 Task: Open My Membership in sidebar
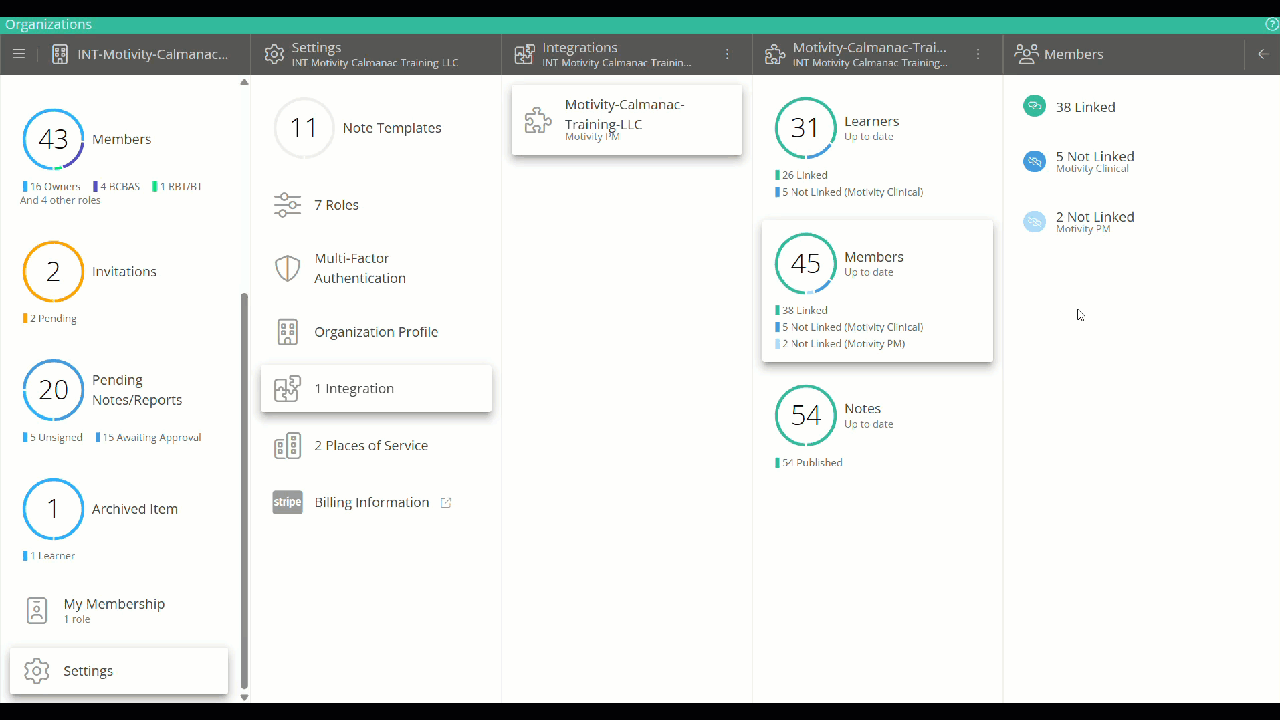click(113, 610)
